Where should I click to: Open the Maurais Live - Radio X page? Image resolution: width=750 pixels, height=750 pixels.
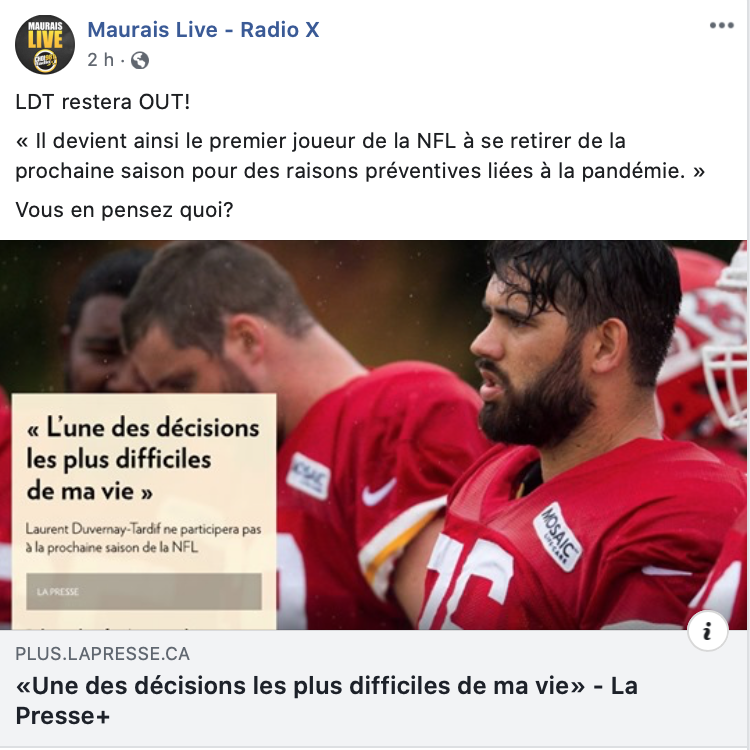(x=203, y=30)
